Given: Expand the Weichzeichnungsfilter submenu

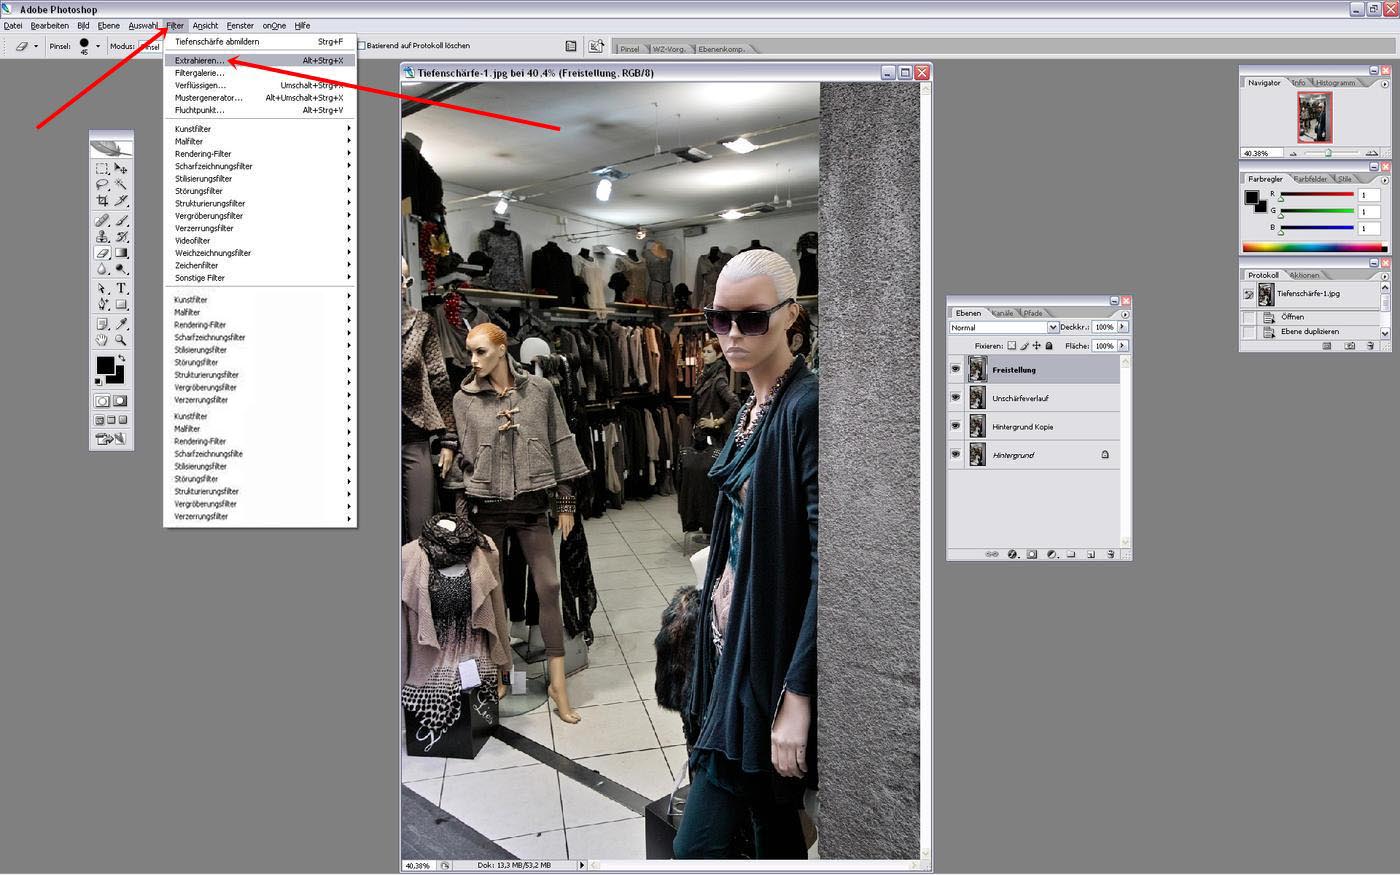Looking at the screenshot, I should coord(261,253).
